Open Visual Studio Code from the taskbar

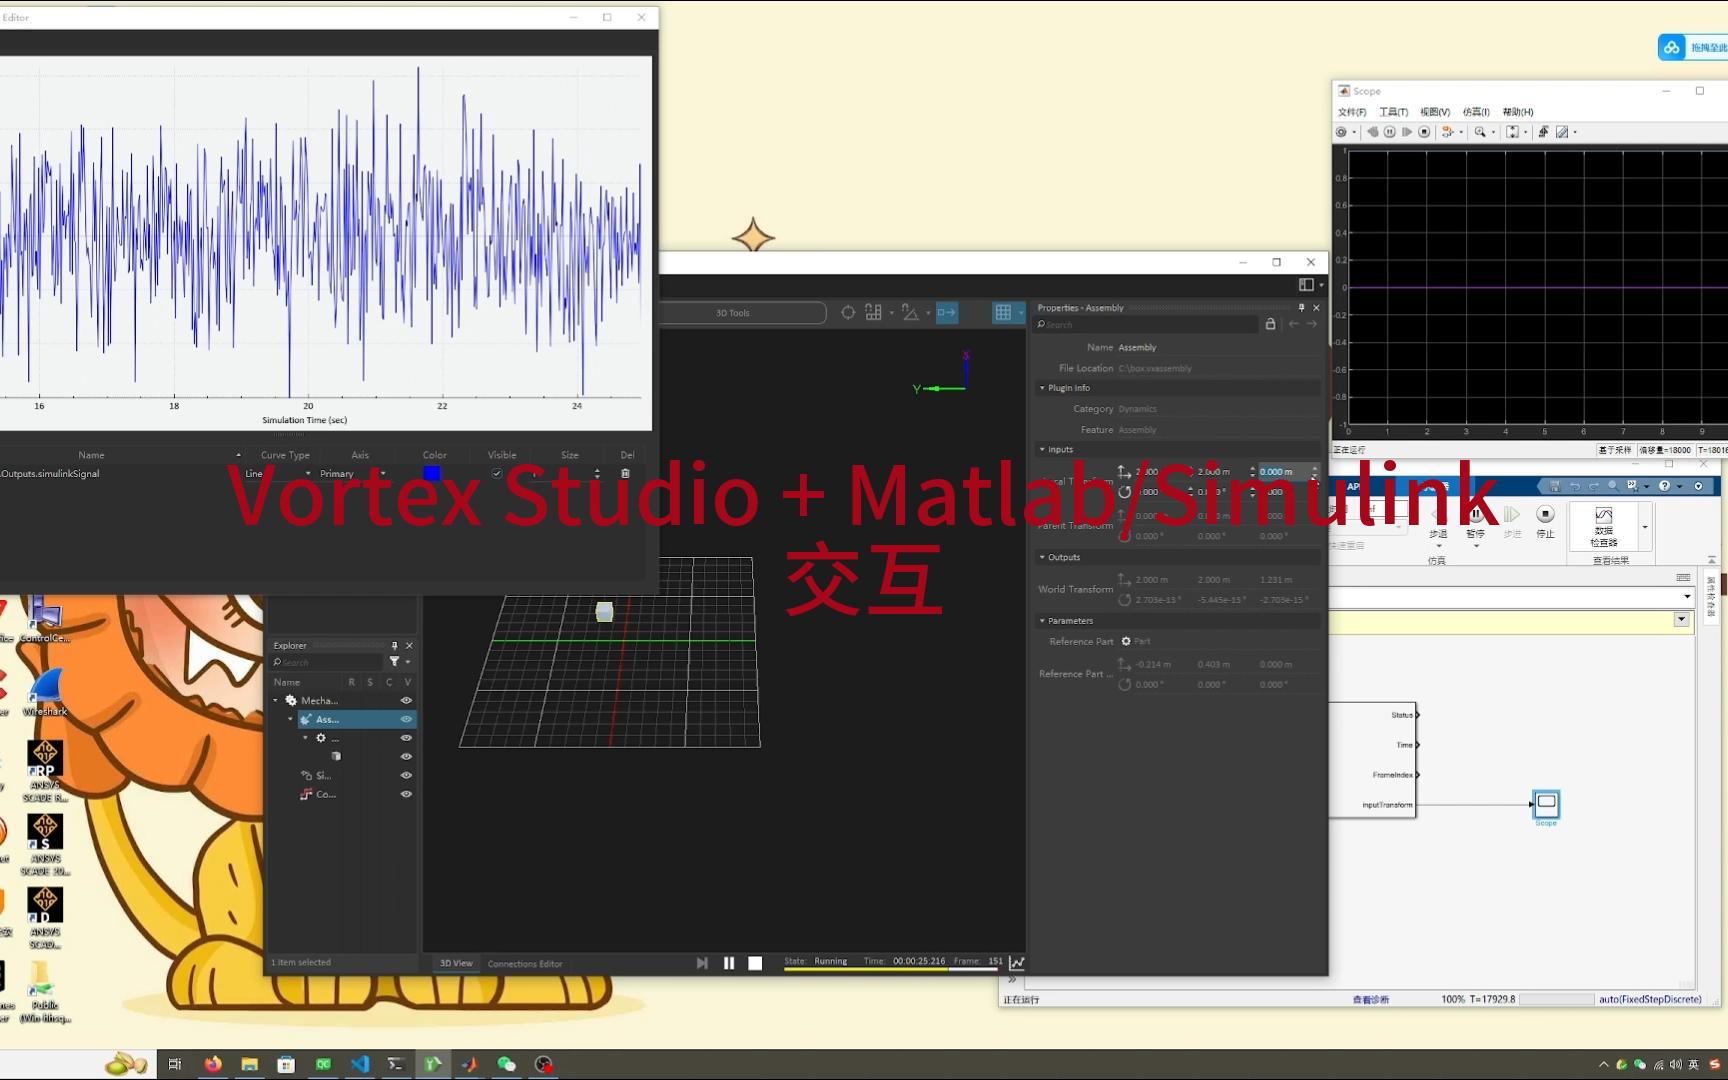(360, 1064)
